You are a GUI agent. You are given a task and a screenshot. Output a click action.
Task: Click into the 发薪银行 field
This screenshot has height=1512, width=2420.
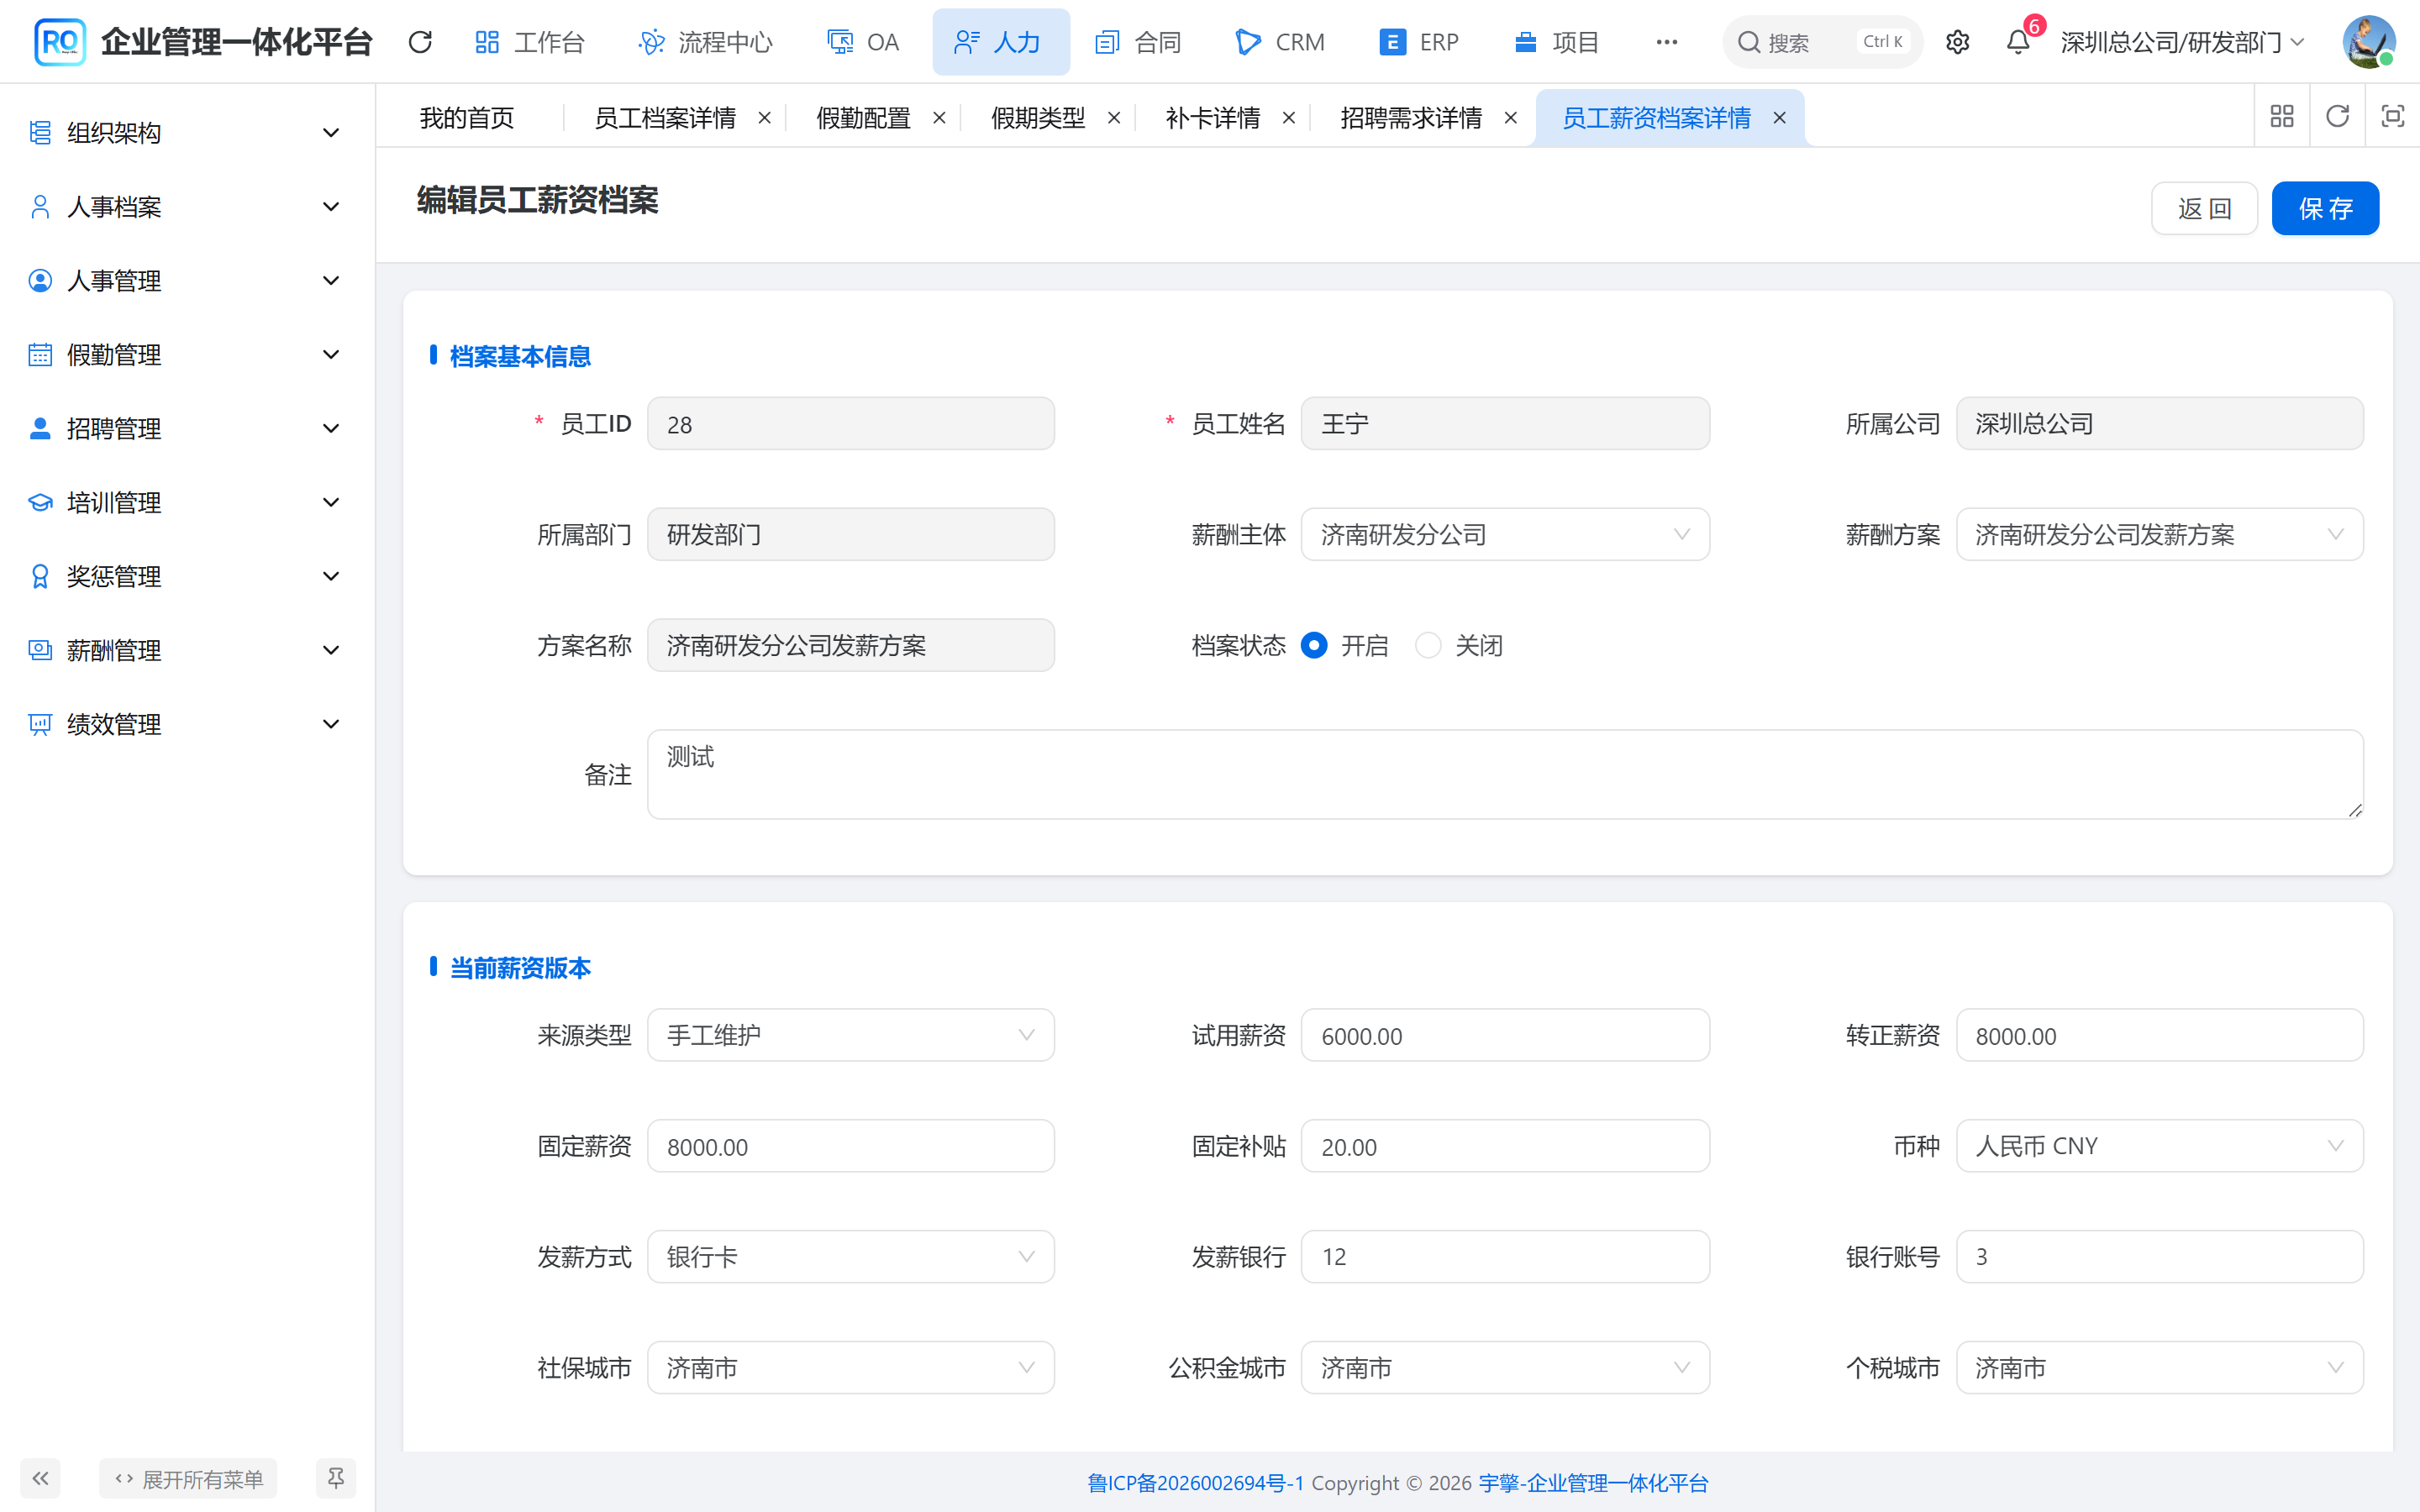coord(1505,1257)
